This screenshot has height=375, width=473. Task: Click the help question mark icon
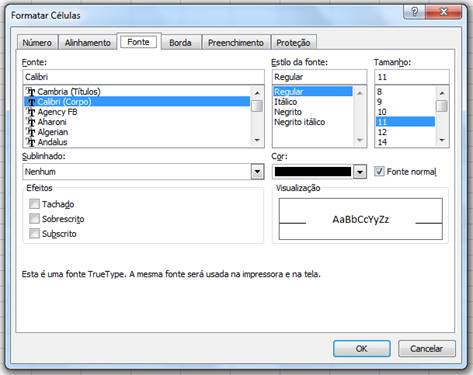coord(414,12)
